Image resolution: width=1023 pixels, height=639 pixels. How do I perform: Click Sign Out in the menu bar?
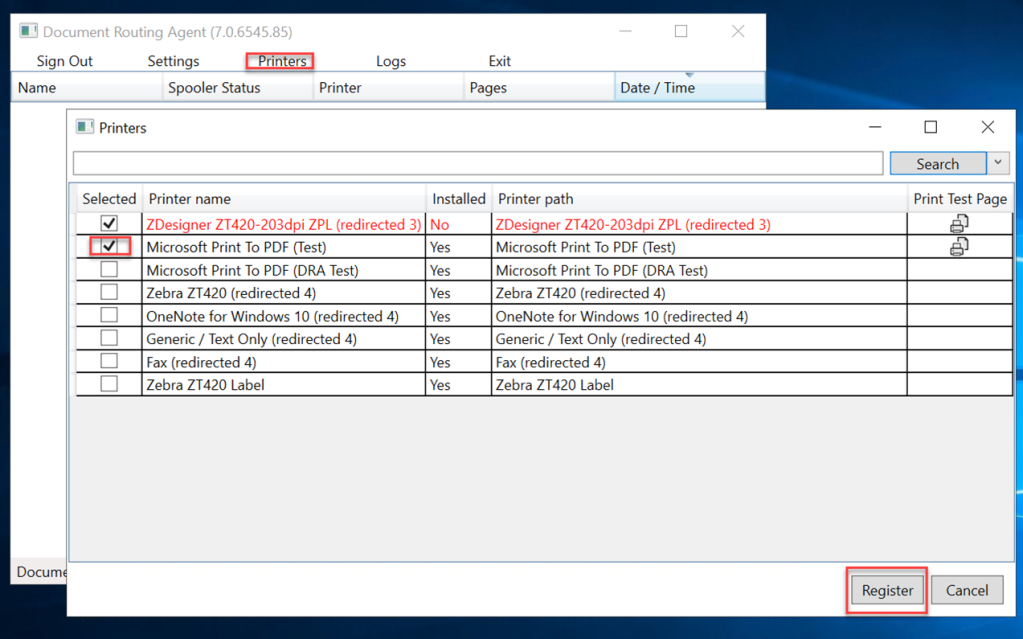point(65,61)
